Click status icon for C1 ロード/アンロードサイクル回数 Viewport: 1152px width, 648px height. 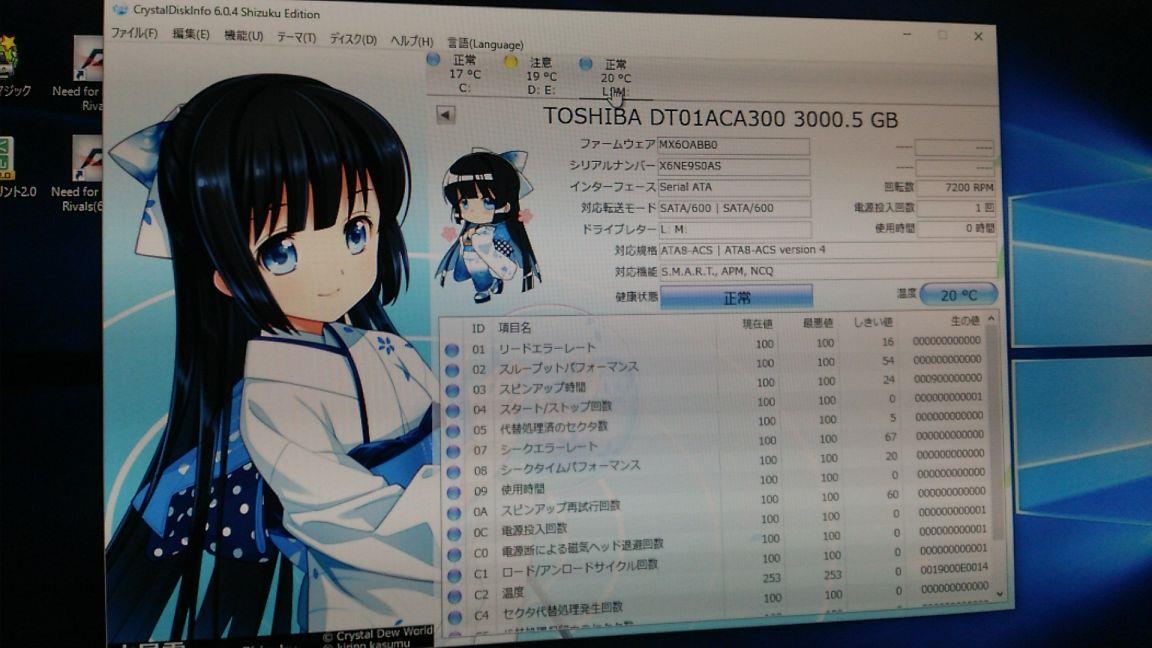[x=456, y=575]
